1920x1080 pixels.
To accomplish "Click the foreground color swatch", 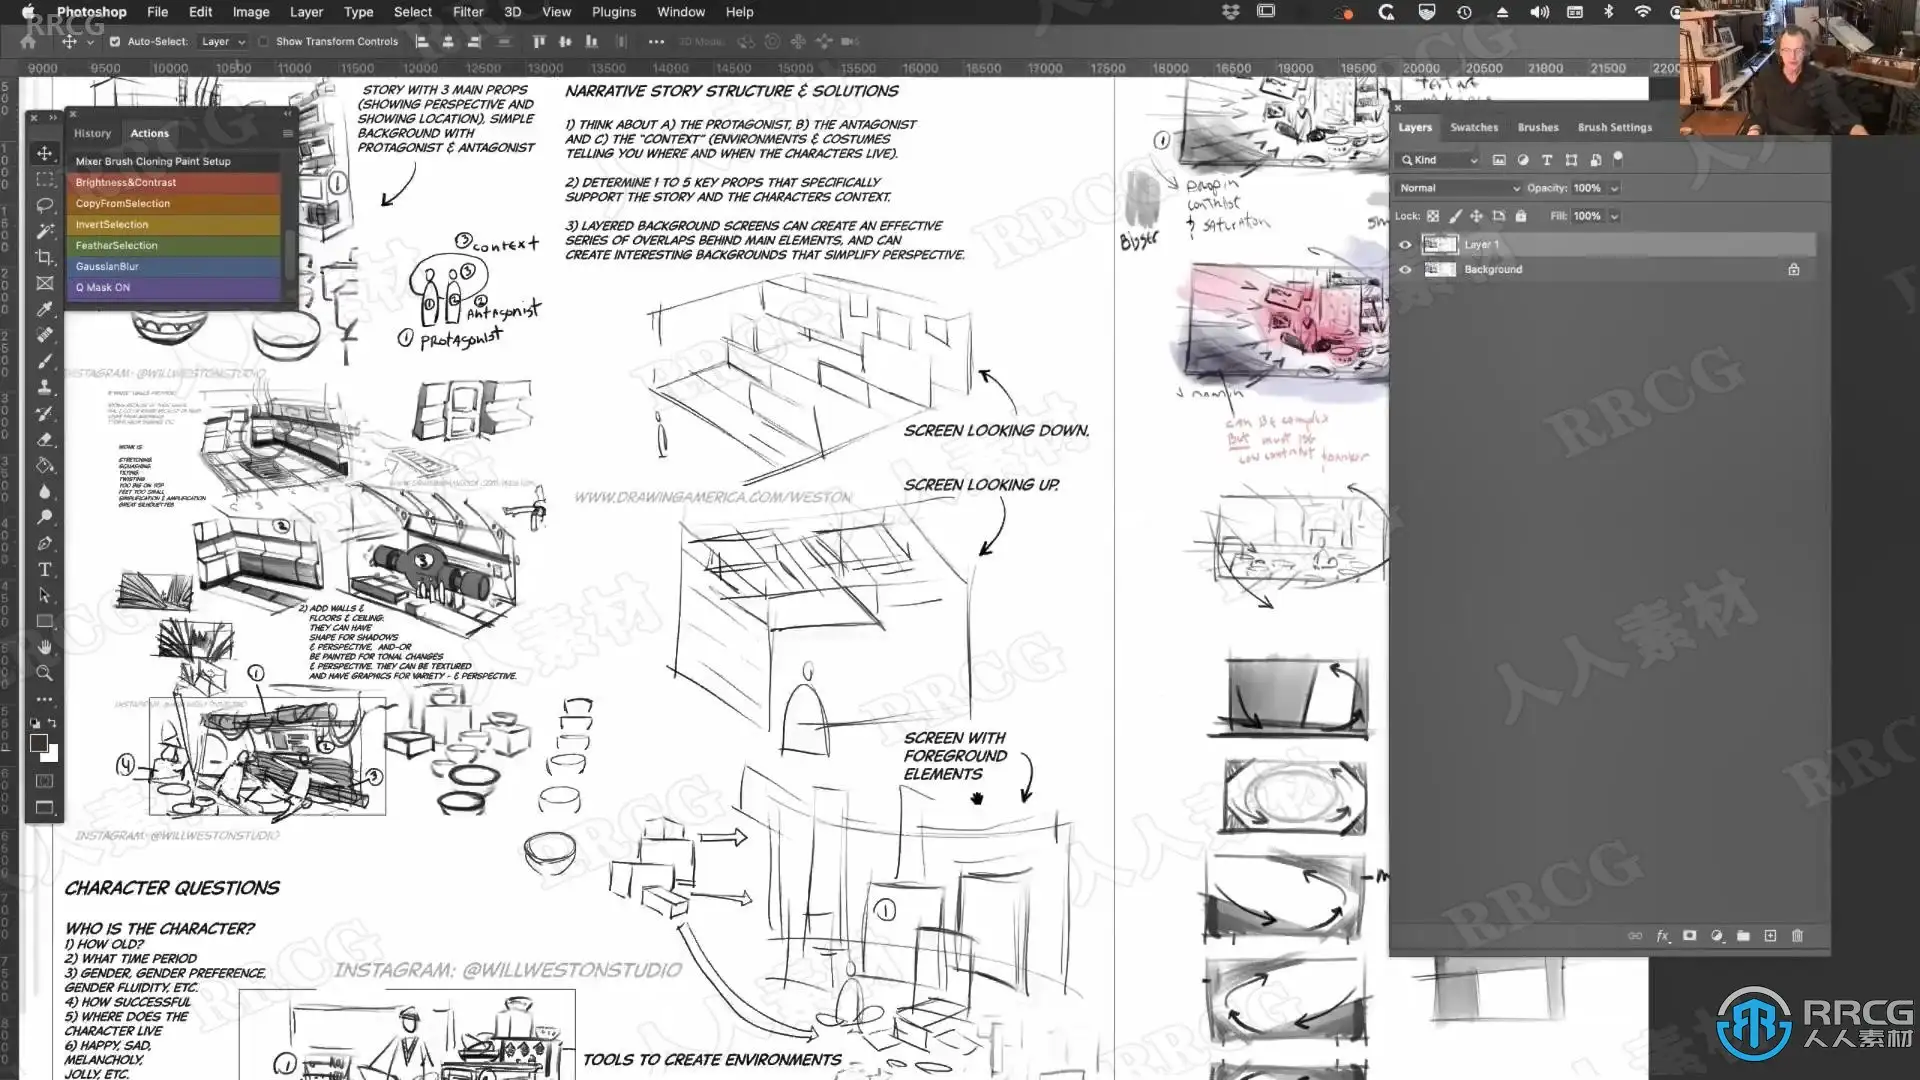I will point(38,743).
